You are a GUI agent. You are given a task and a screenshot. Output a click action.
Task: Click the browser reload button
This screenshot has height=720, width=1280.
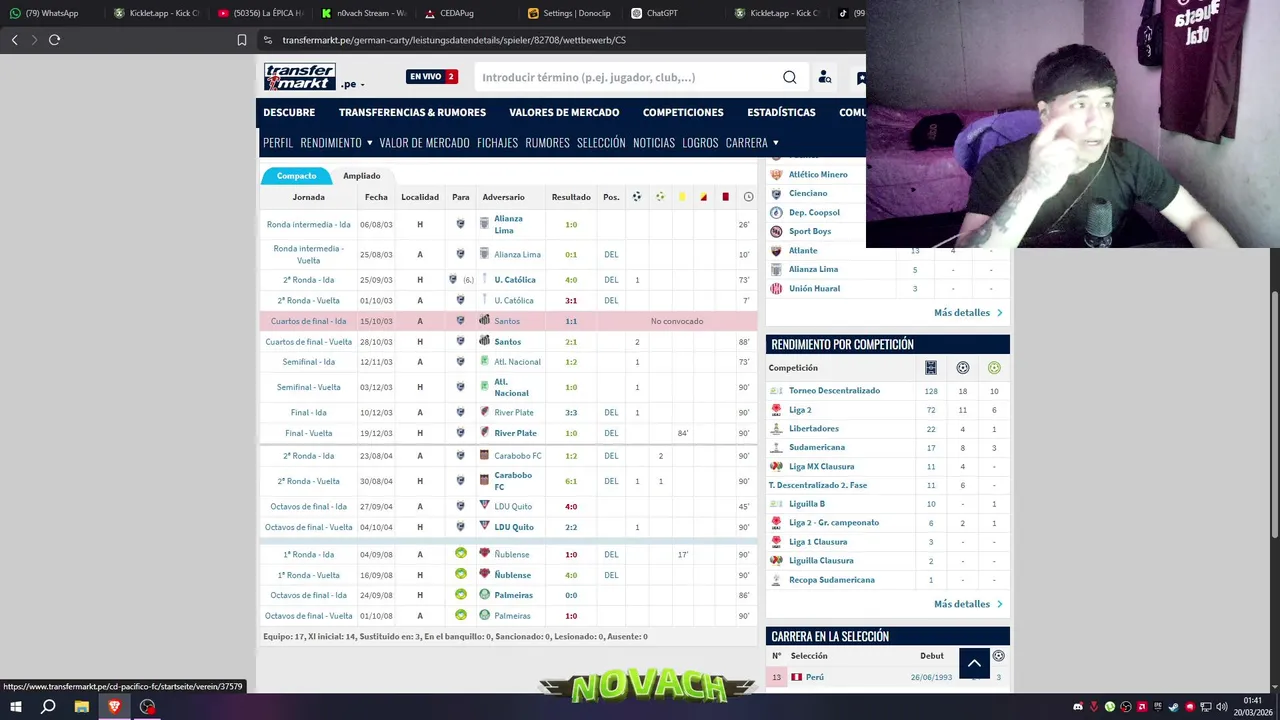pos(54,40)
